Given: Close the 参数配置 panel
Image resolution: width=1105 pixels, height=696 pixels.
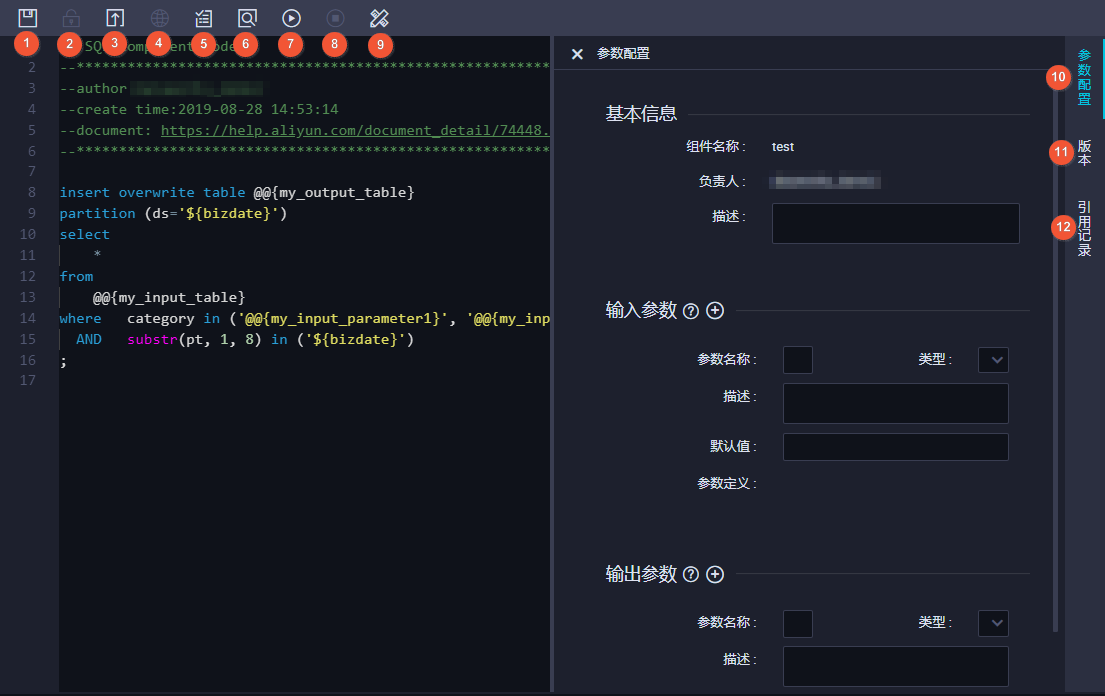Looking at the screenshot, I should pos(577,54).
